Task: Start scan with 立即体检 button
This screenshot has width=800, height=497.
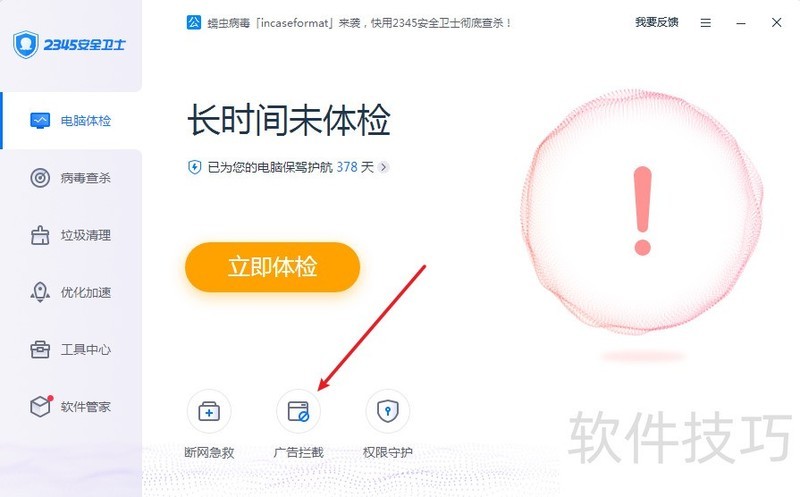Action: [272, 267]
